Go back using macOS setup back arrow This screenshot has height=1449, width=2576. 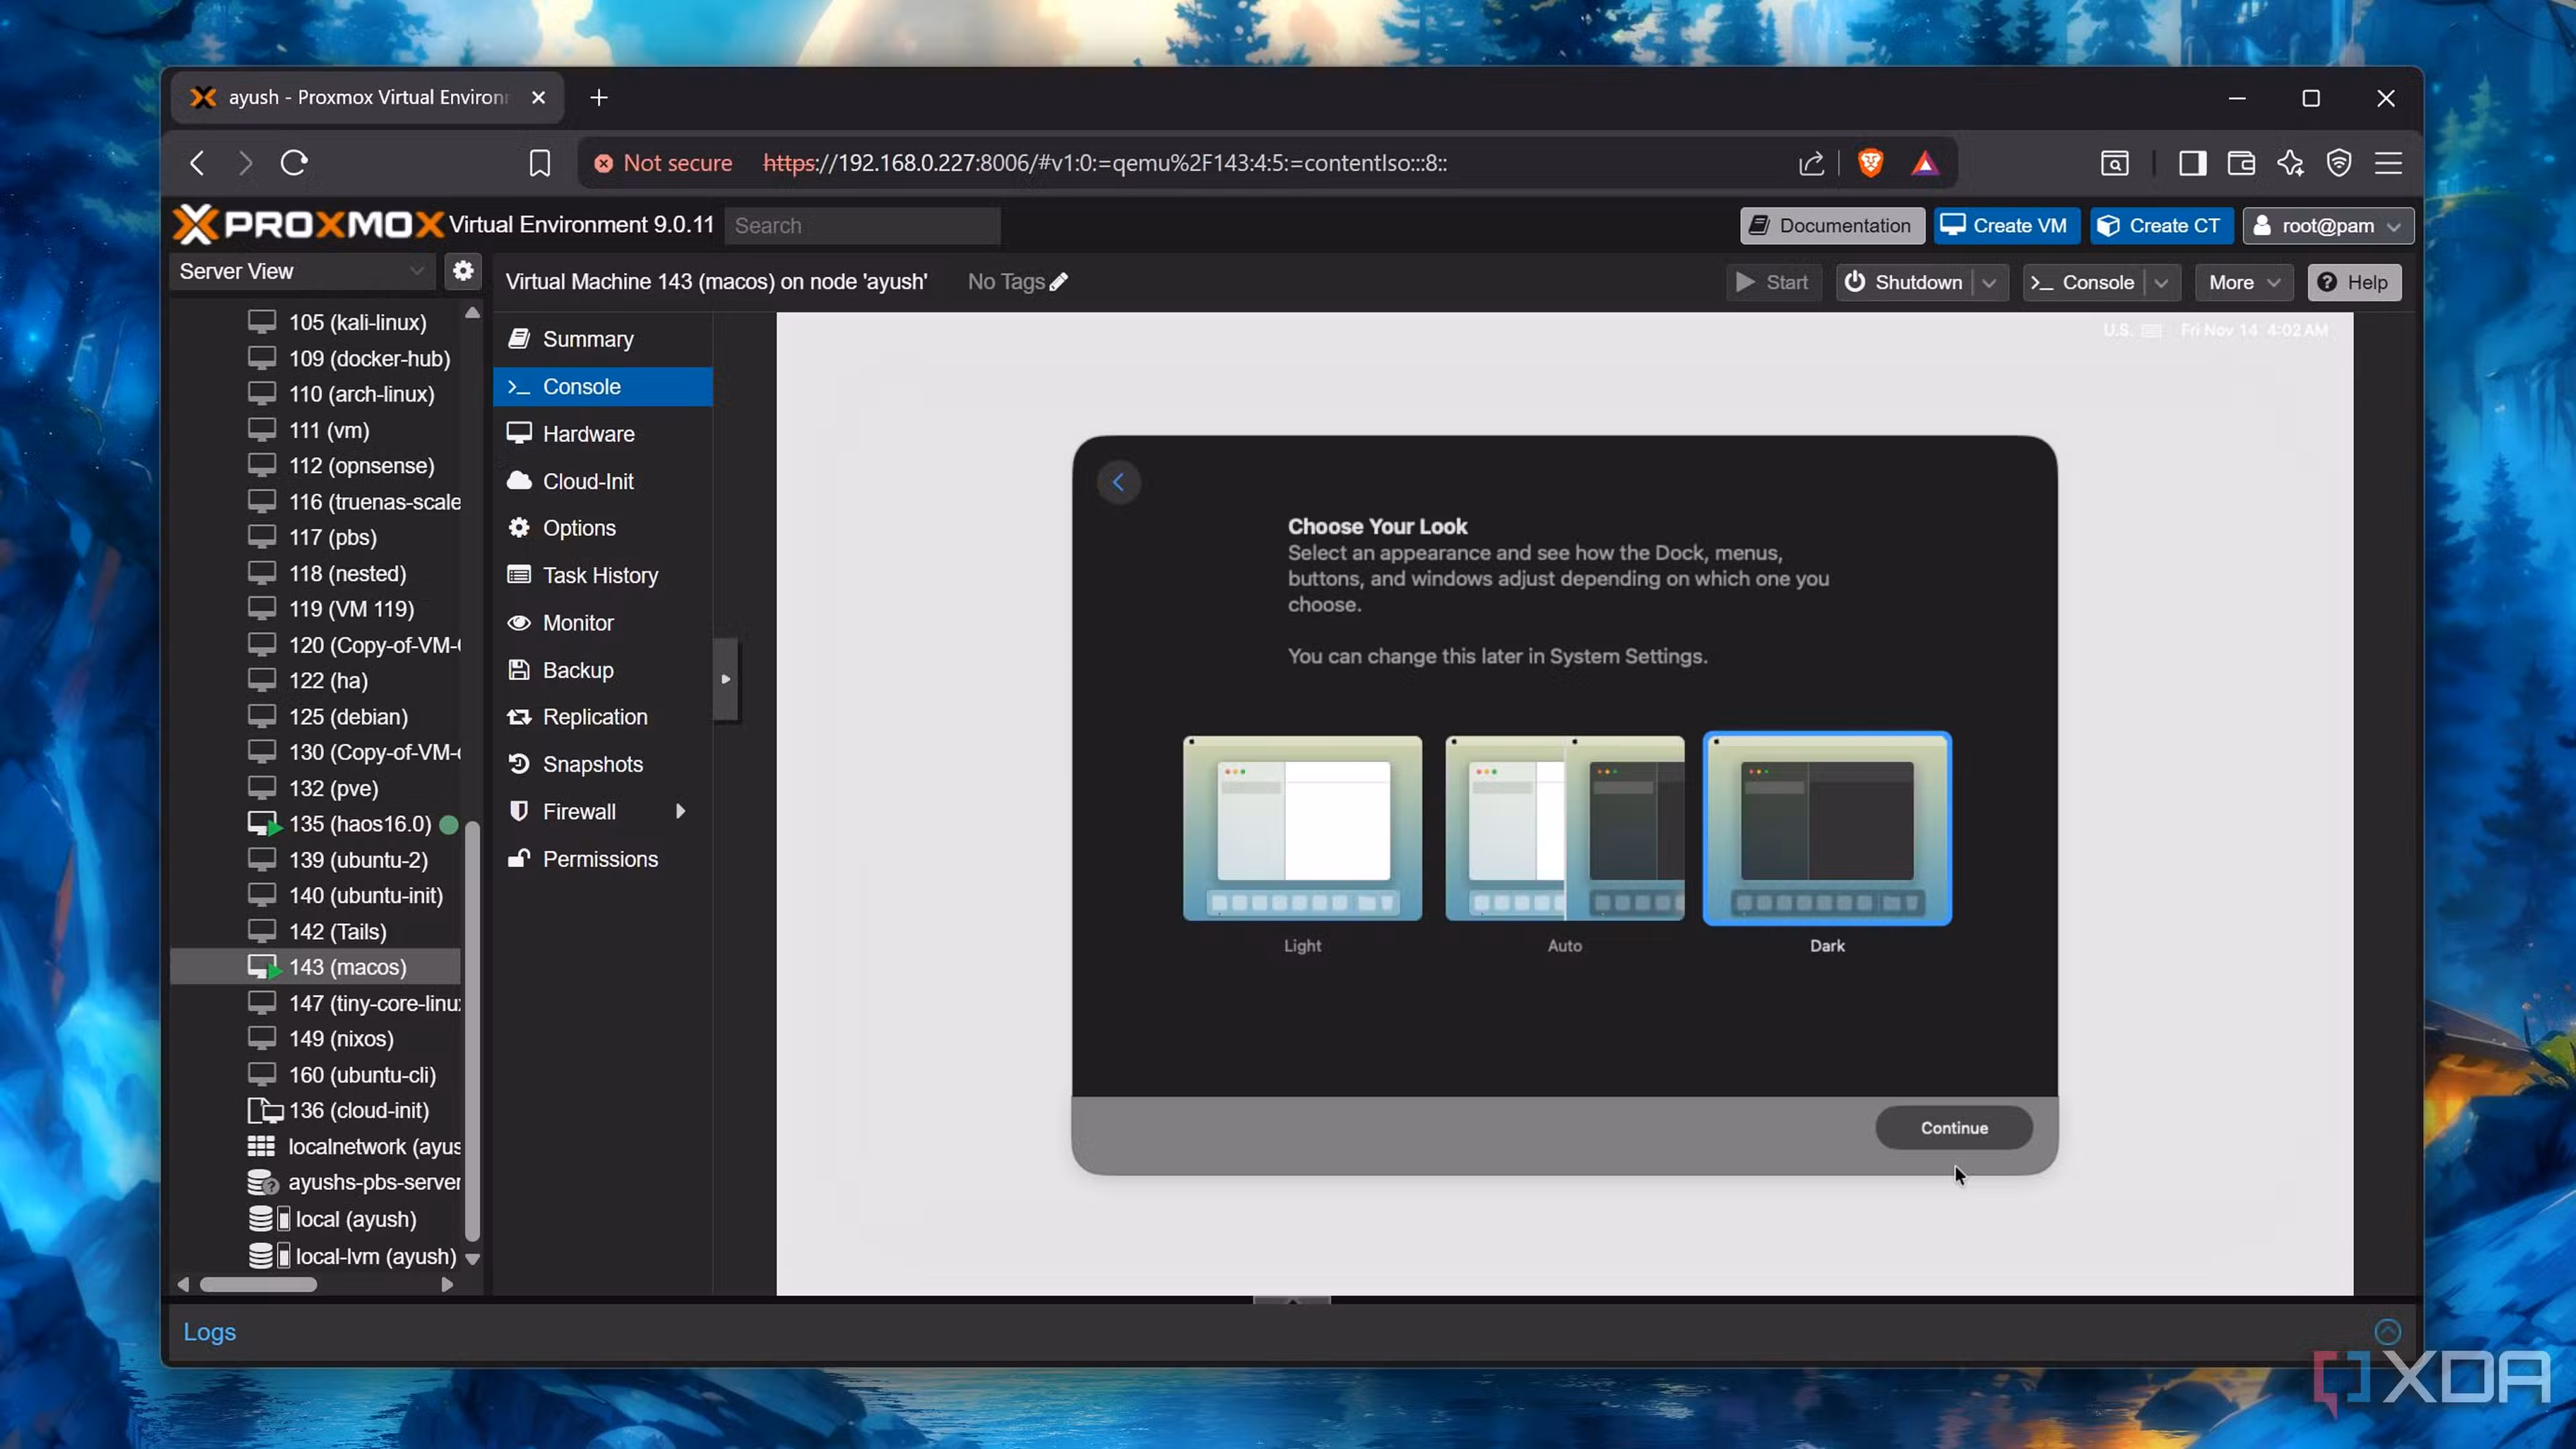coord(1118,483)
